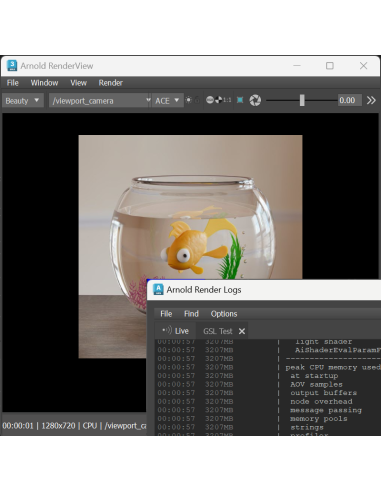The width and height of the screenshot is (381, 492).
Task: Click the exposure slider handle
Action: pos(302,100)
